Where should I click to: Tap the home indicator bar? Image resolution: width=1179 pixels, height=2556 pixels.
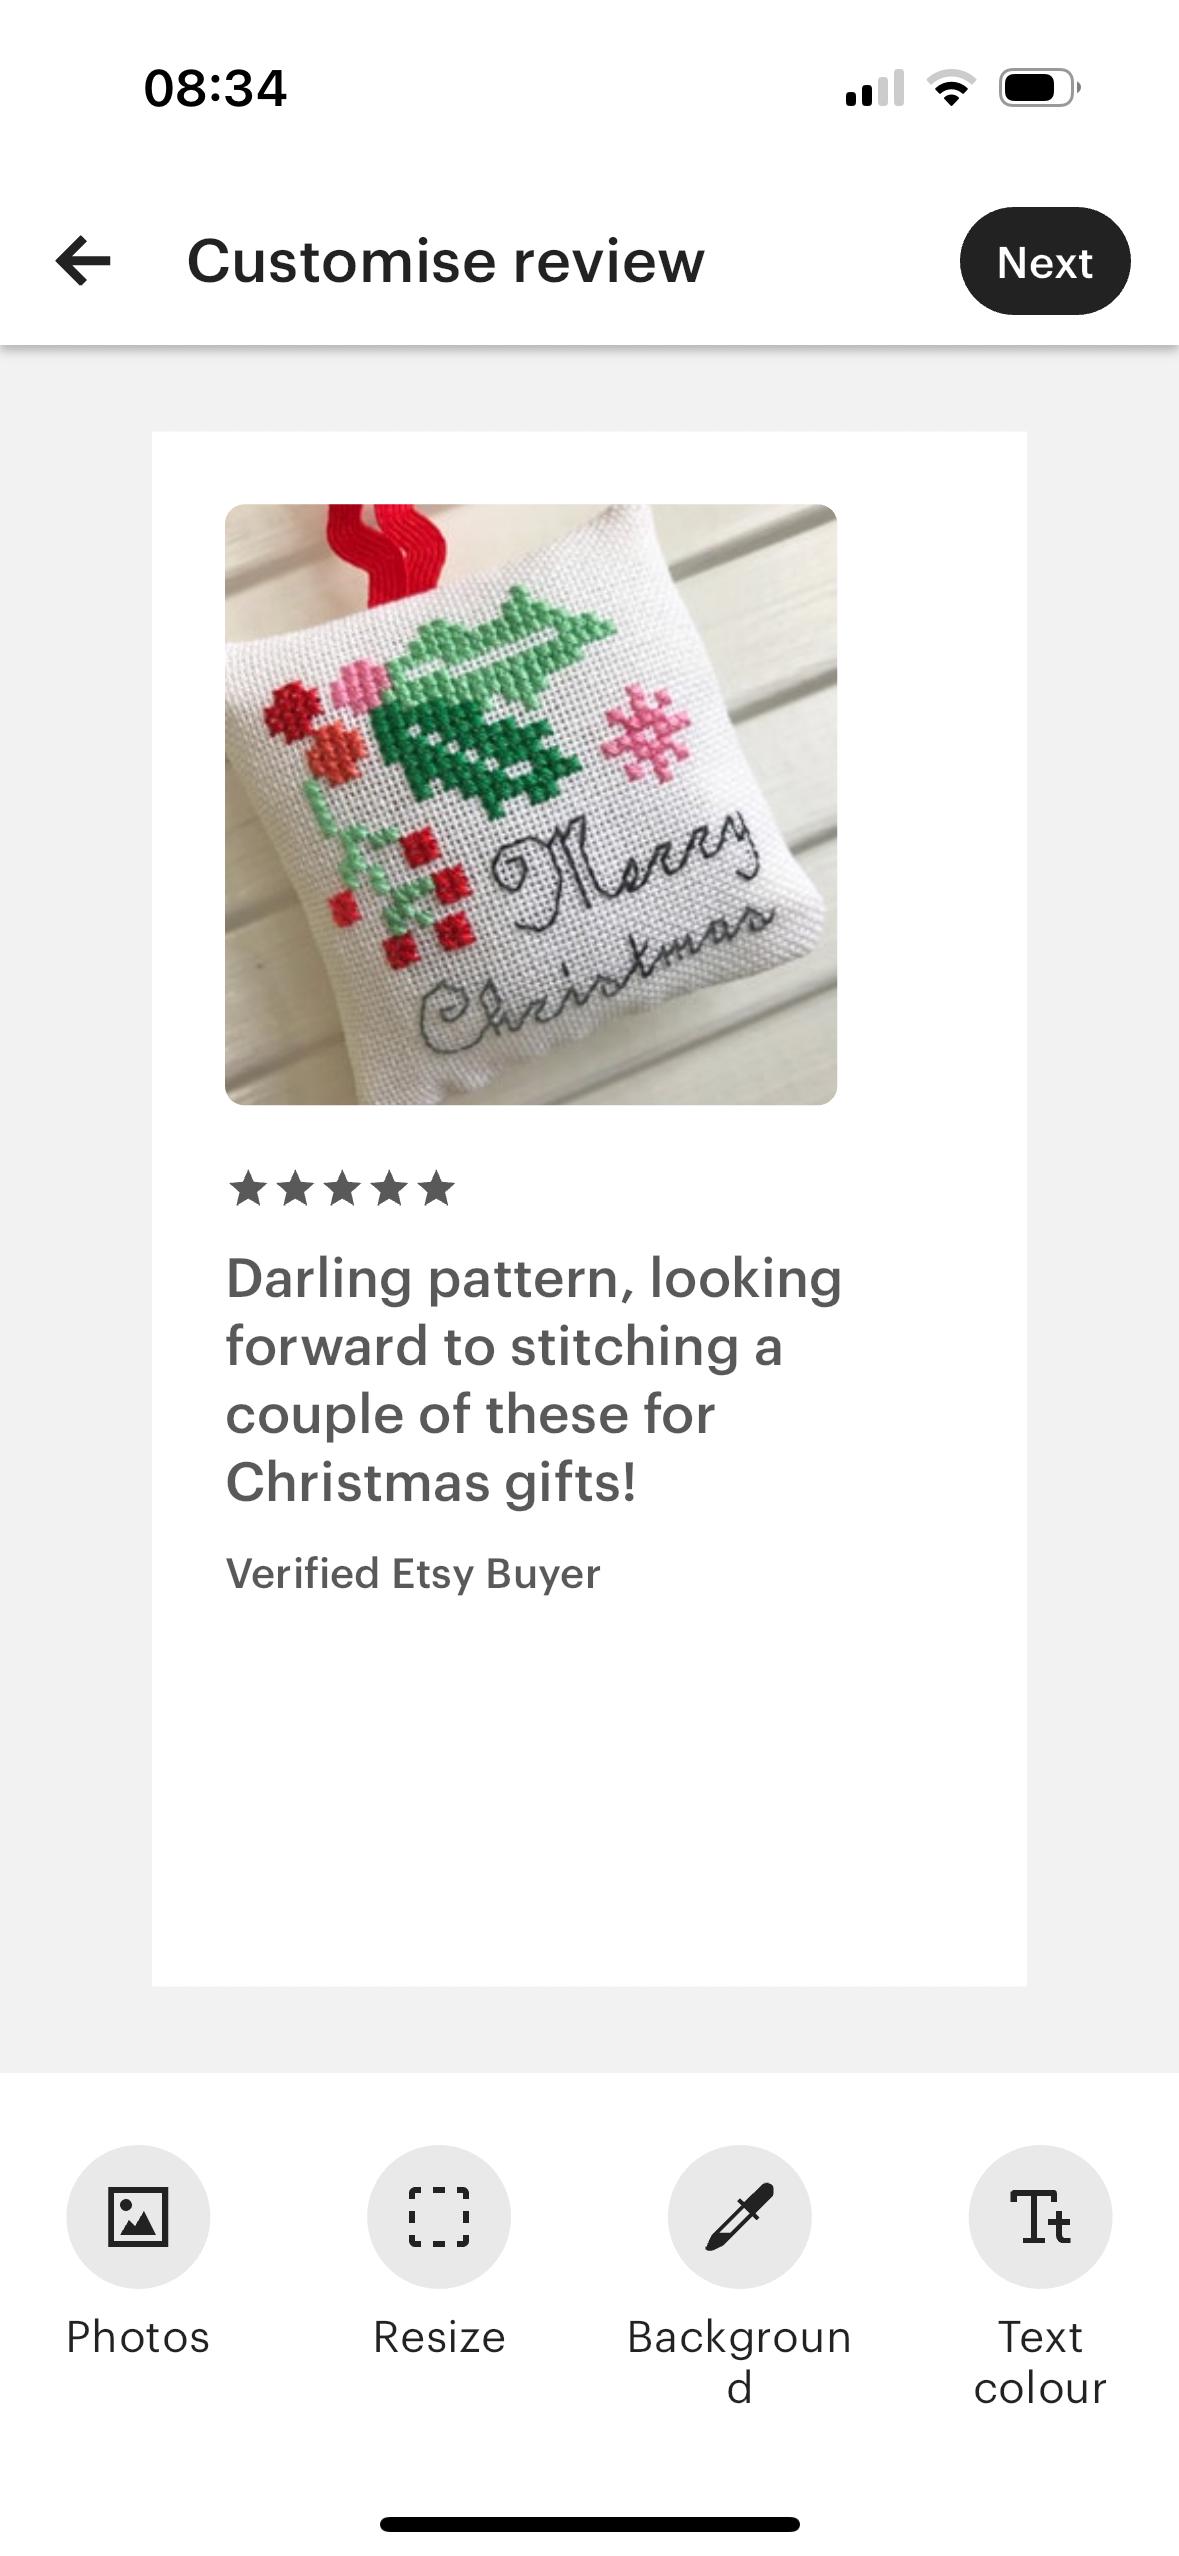(590, 2524)
